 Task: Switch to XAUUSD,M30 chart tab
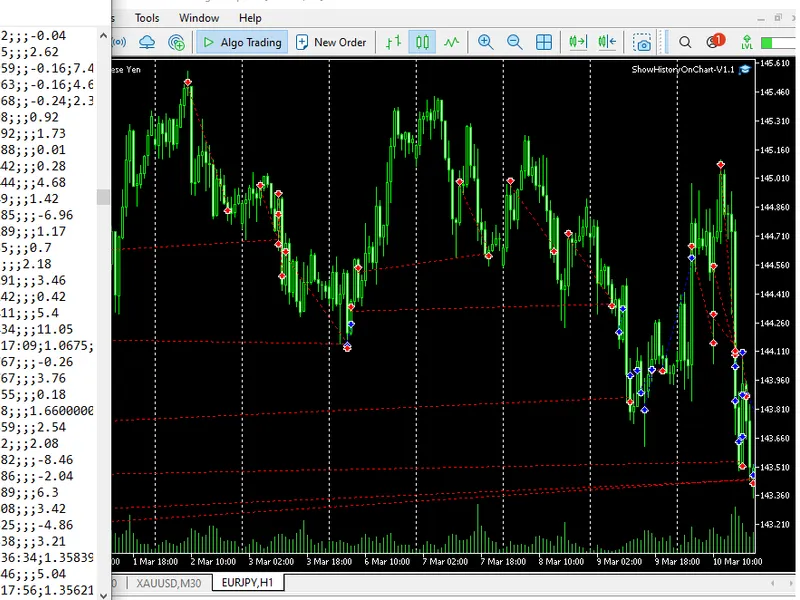169,583
